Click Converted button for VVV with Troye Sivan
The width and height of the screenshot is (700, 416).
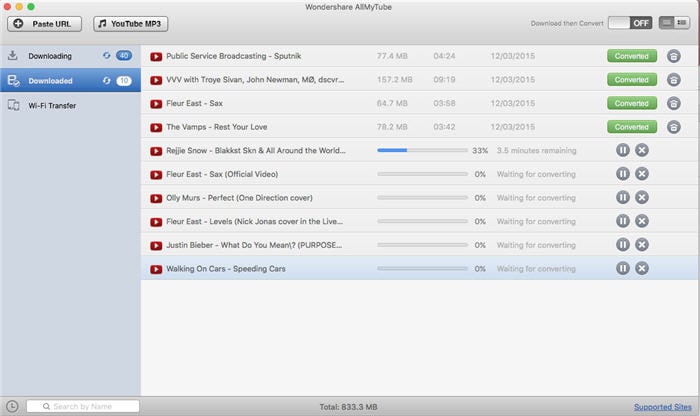(631, 79)
